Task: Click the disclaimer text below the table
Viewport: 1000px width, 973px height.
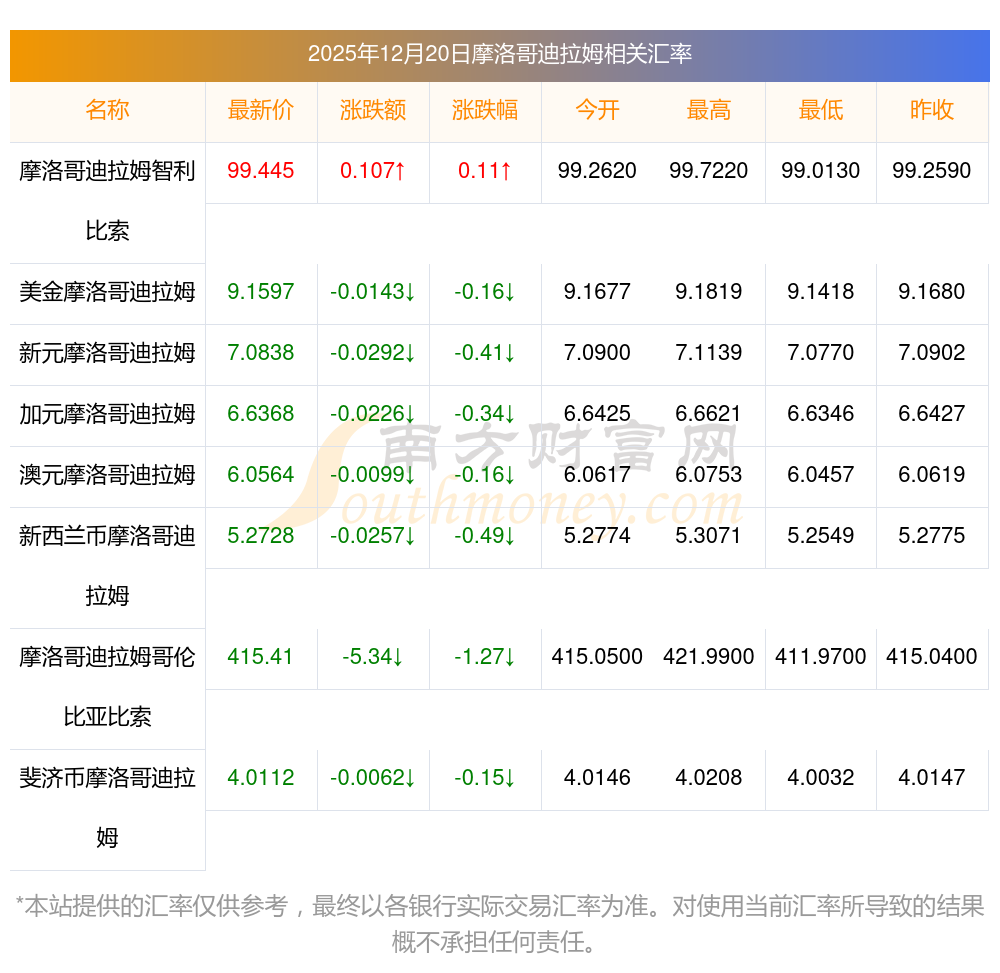Action: 499,923
